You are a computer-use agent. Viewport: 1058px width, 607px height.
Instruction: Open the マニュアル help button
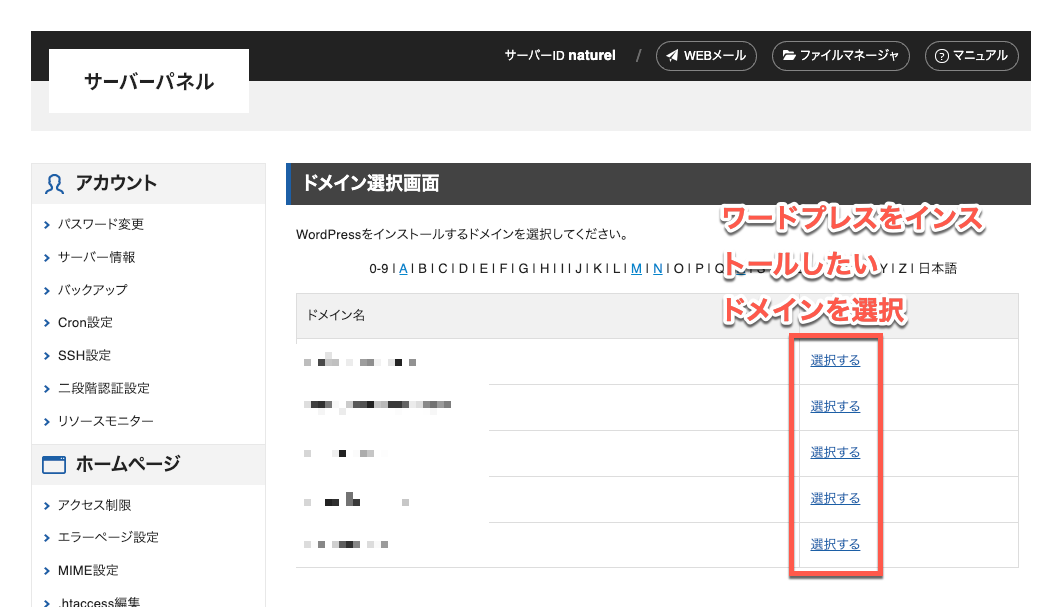click(x=971, y=56)
